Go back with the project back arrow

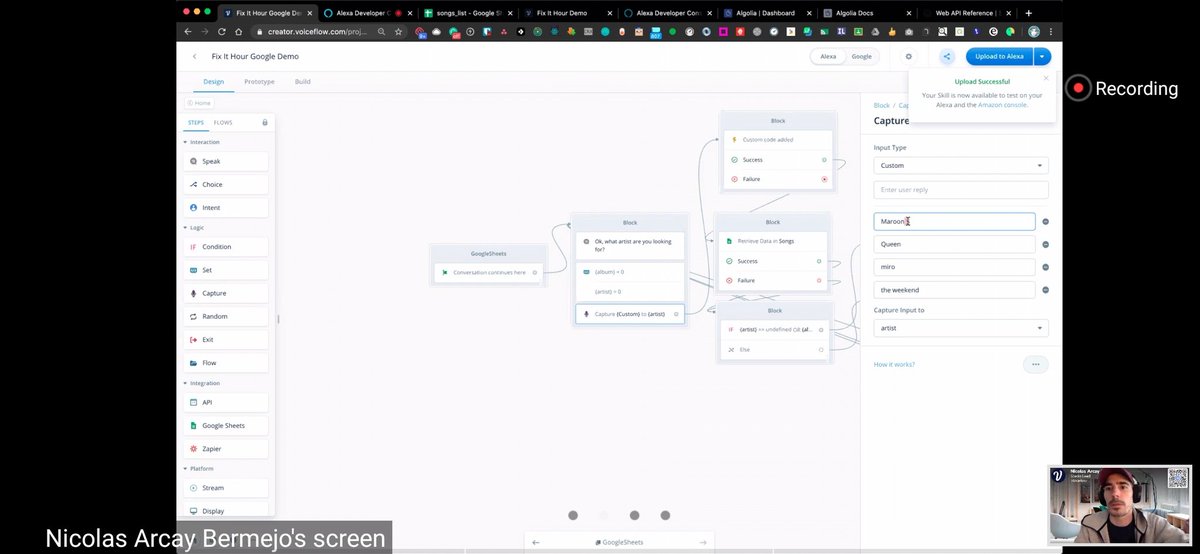pyautogui.click(x=194, y=57)
